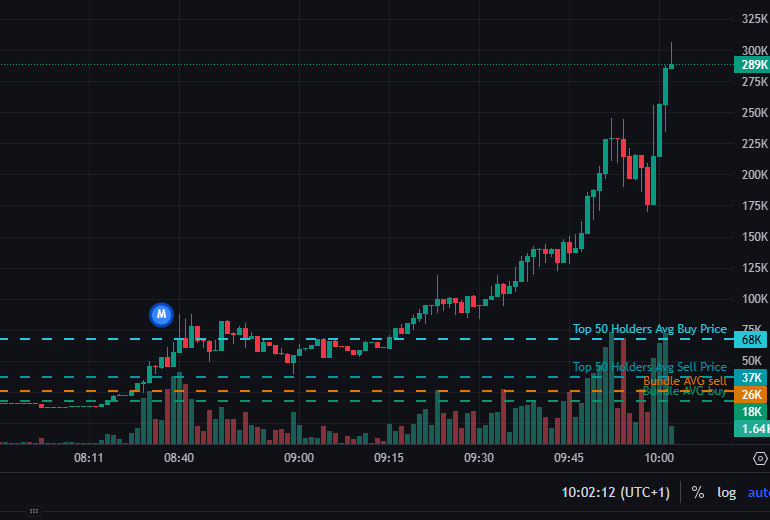
Task: Click the 37K teal price label
Action: (751, 378)
